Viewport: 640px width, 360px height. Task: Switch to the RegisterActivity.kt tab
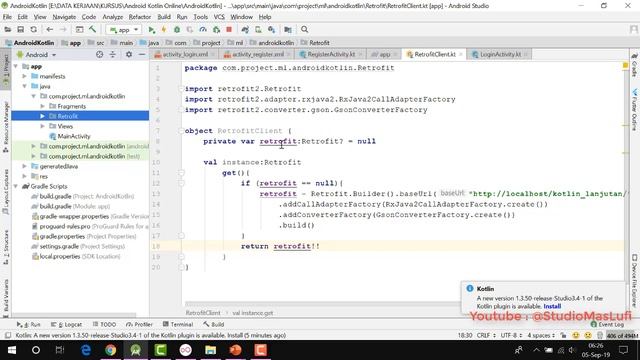pyautogui.click(x=331, y=54)
